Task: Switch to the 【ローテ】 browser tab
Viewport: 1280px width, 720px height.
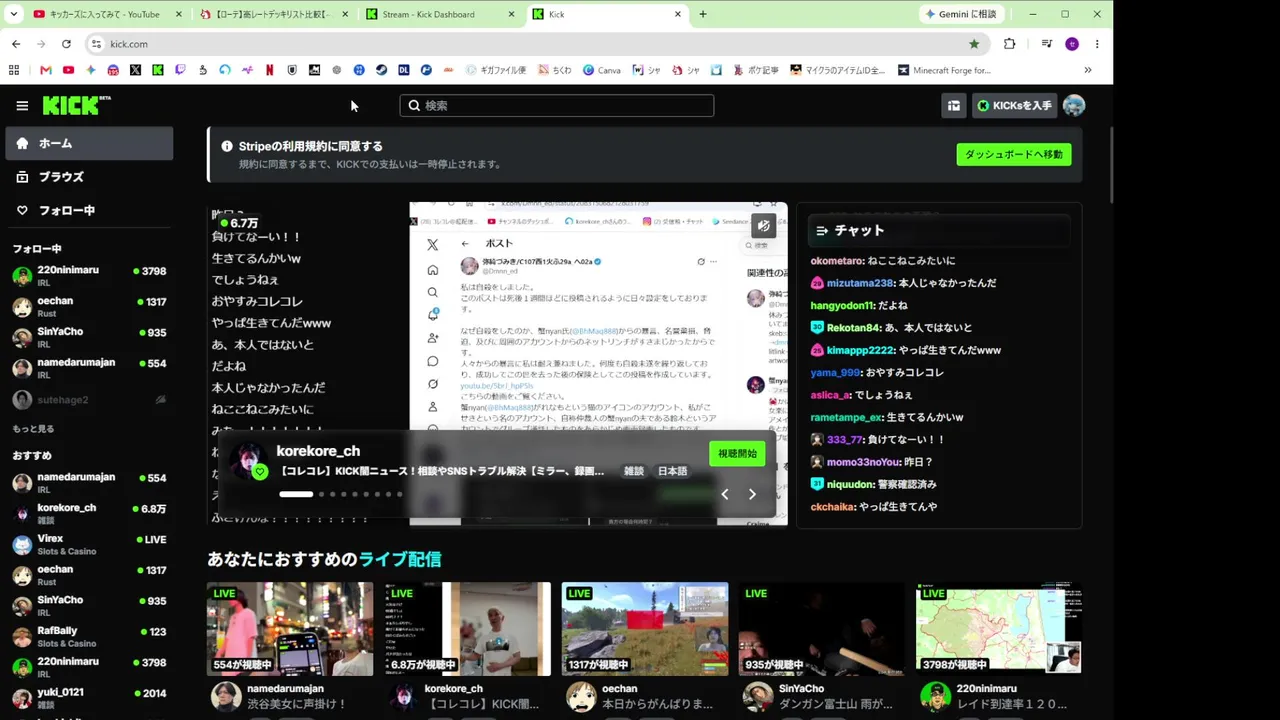Action: tap(272, 14)
